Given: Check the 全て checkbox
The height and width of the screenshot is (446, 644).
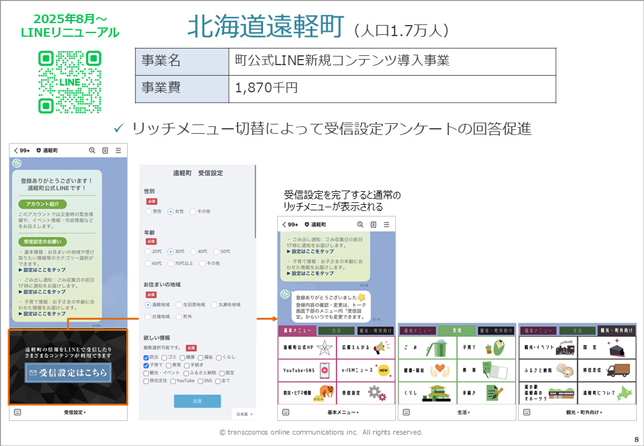Looking at the screenshot, I should (x=218, y=381).
